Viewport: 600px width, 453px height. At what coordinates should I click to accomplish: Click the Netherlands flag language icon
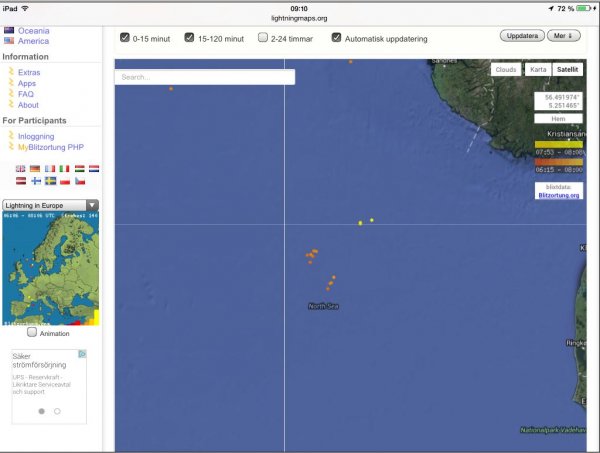click(93, 169)
